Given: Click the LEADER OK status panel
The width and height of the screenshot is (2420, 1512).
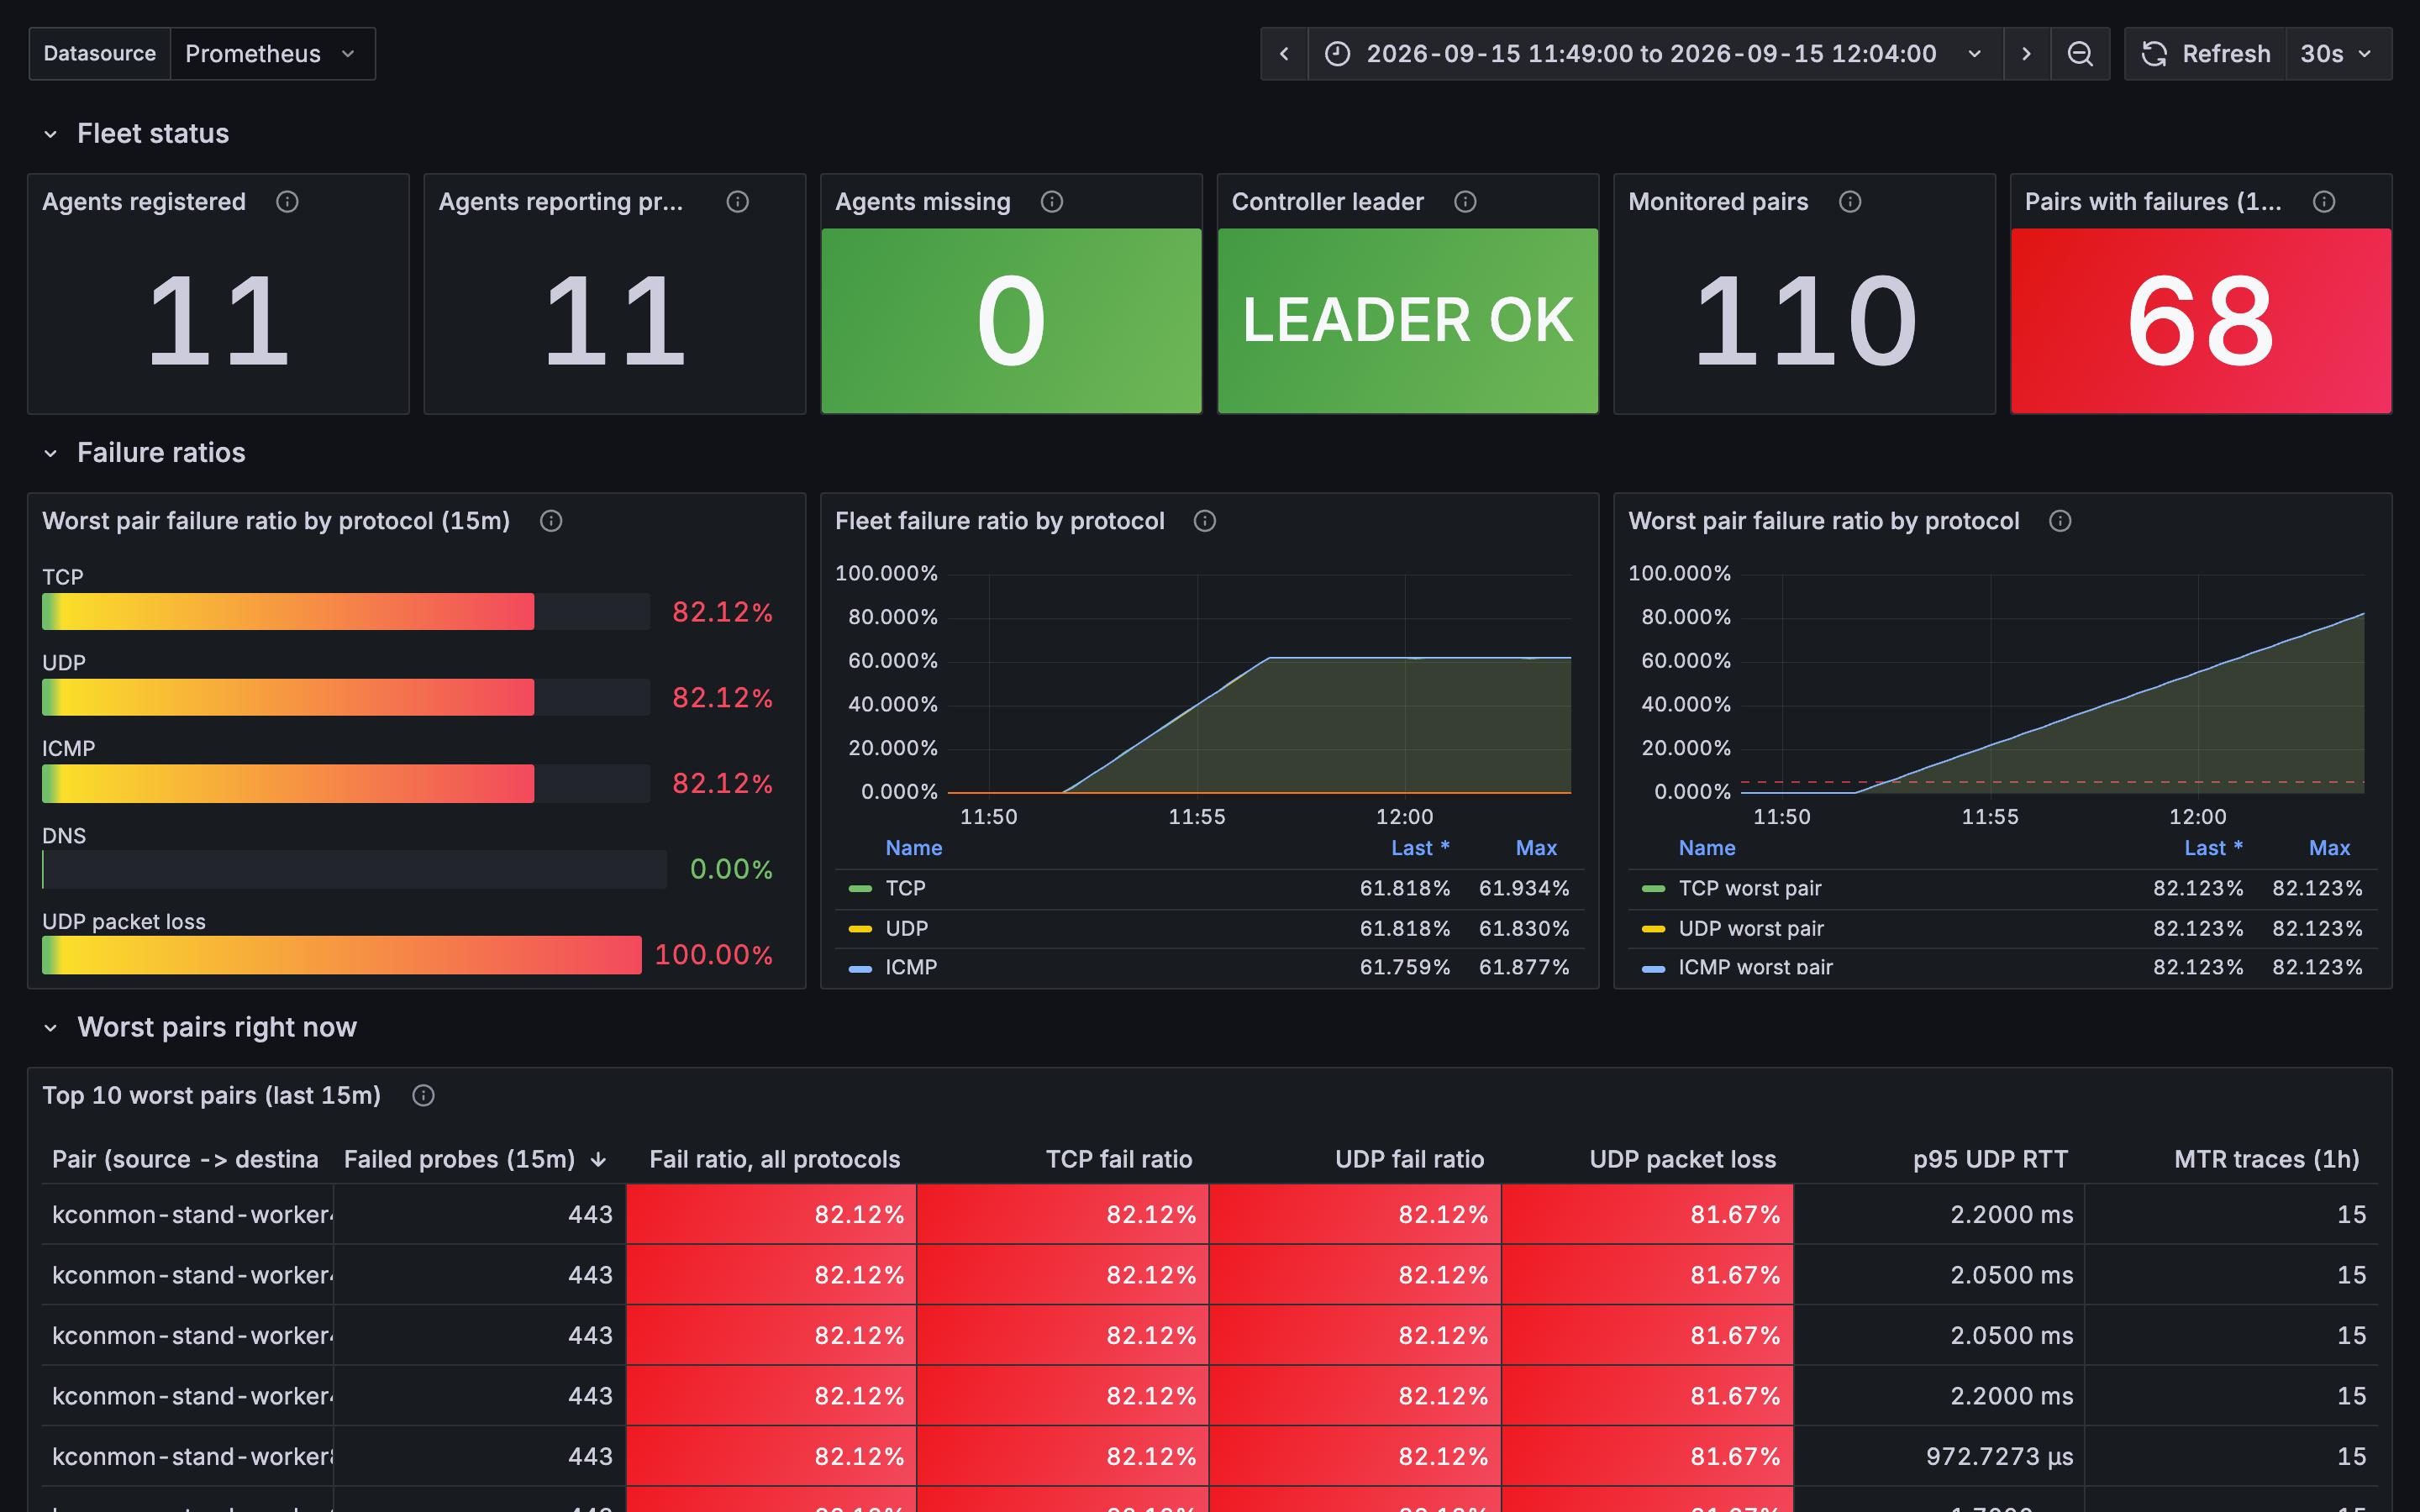Looking at the screenshot, I should [1407, 321].
